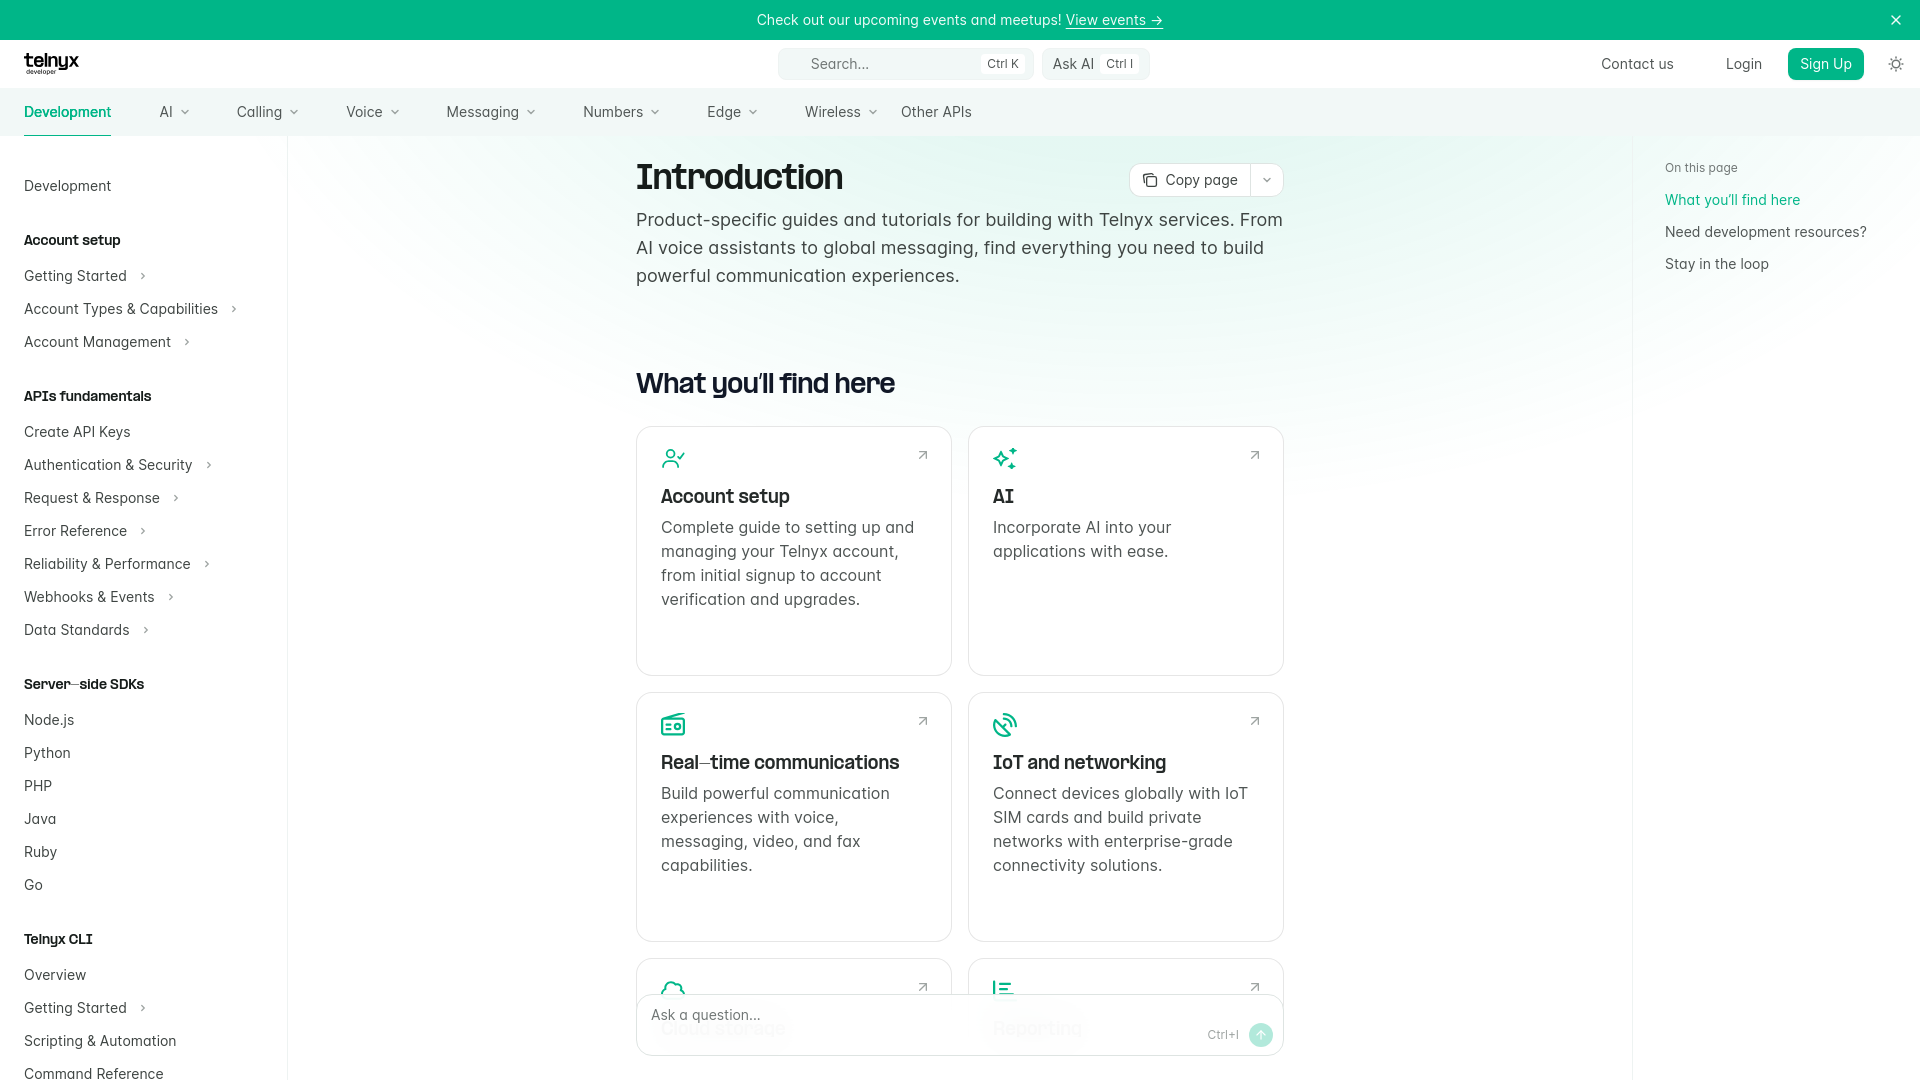Open the Numbers navigation dropdown
Screen dimensions: 1920x1080
tap(621, 112)
